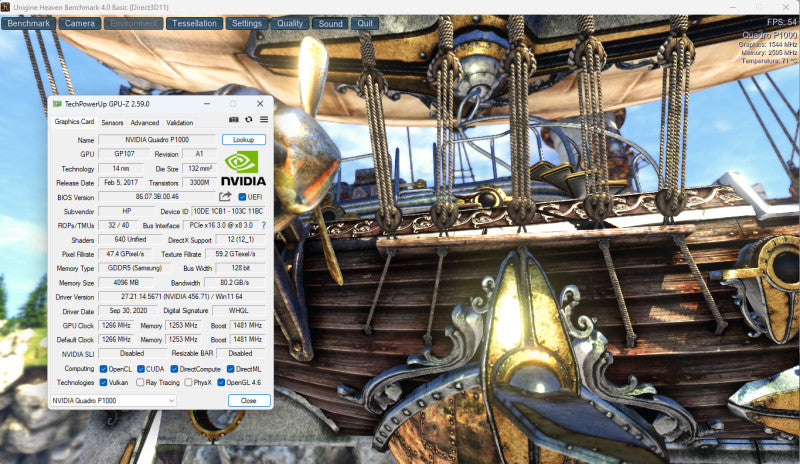Click the Revision value A1

(x=199, y=154)
